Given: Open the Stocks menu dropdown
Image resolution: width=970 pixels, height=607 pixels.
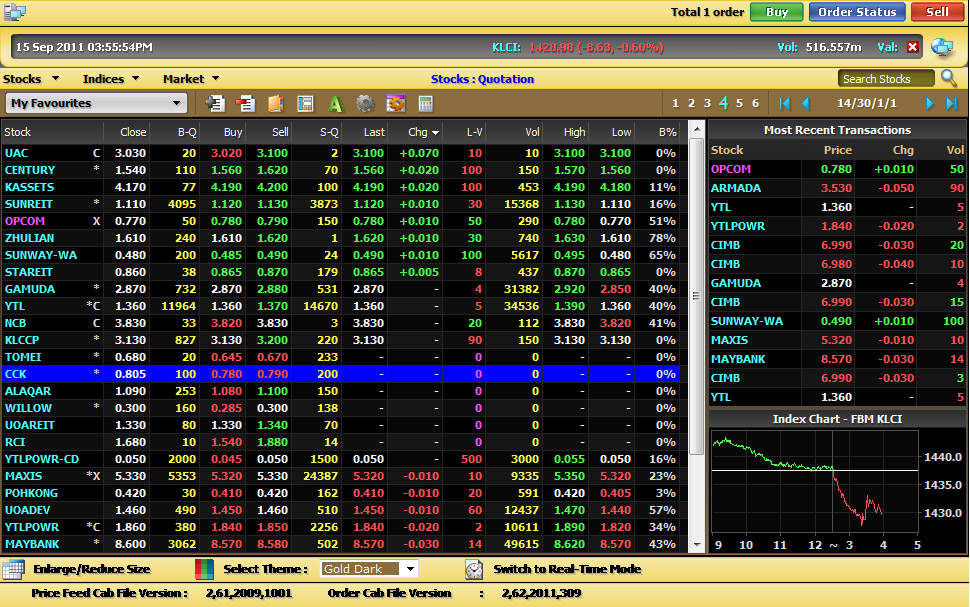Looking at the screenshot, I should (31, 79).
